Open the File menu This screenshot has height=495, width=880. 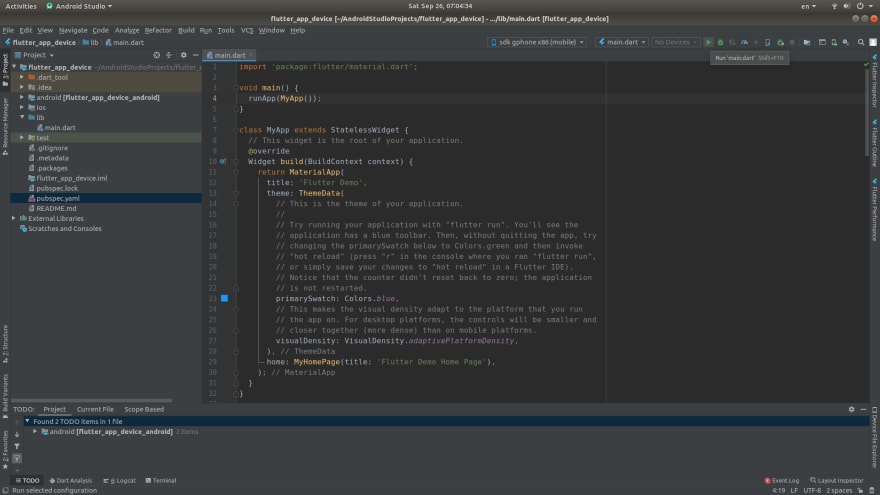[x=8, y=30]
